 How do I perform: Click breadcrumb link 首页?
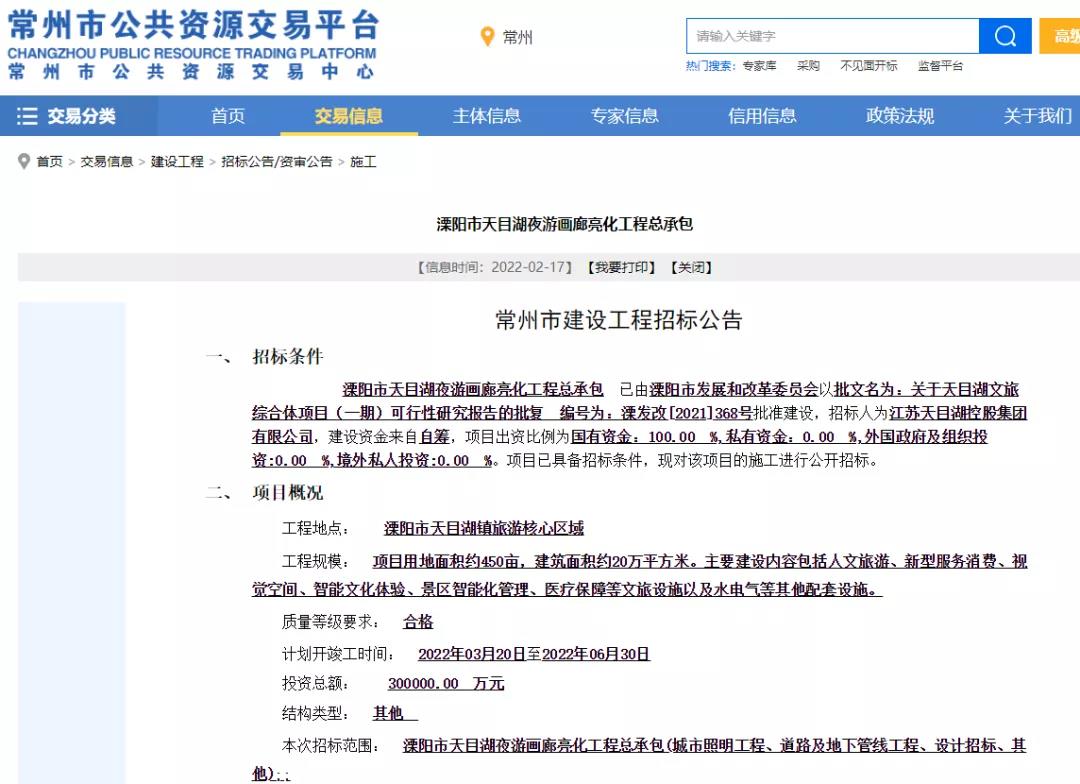[50, 161]
